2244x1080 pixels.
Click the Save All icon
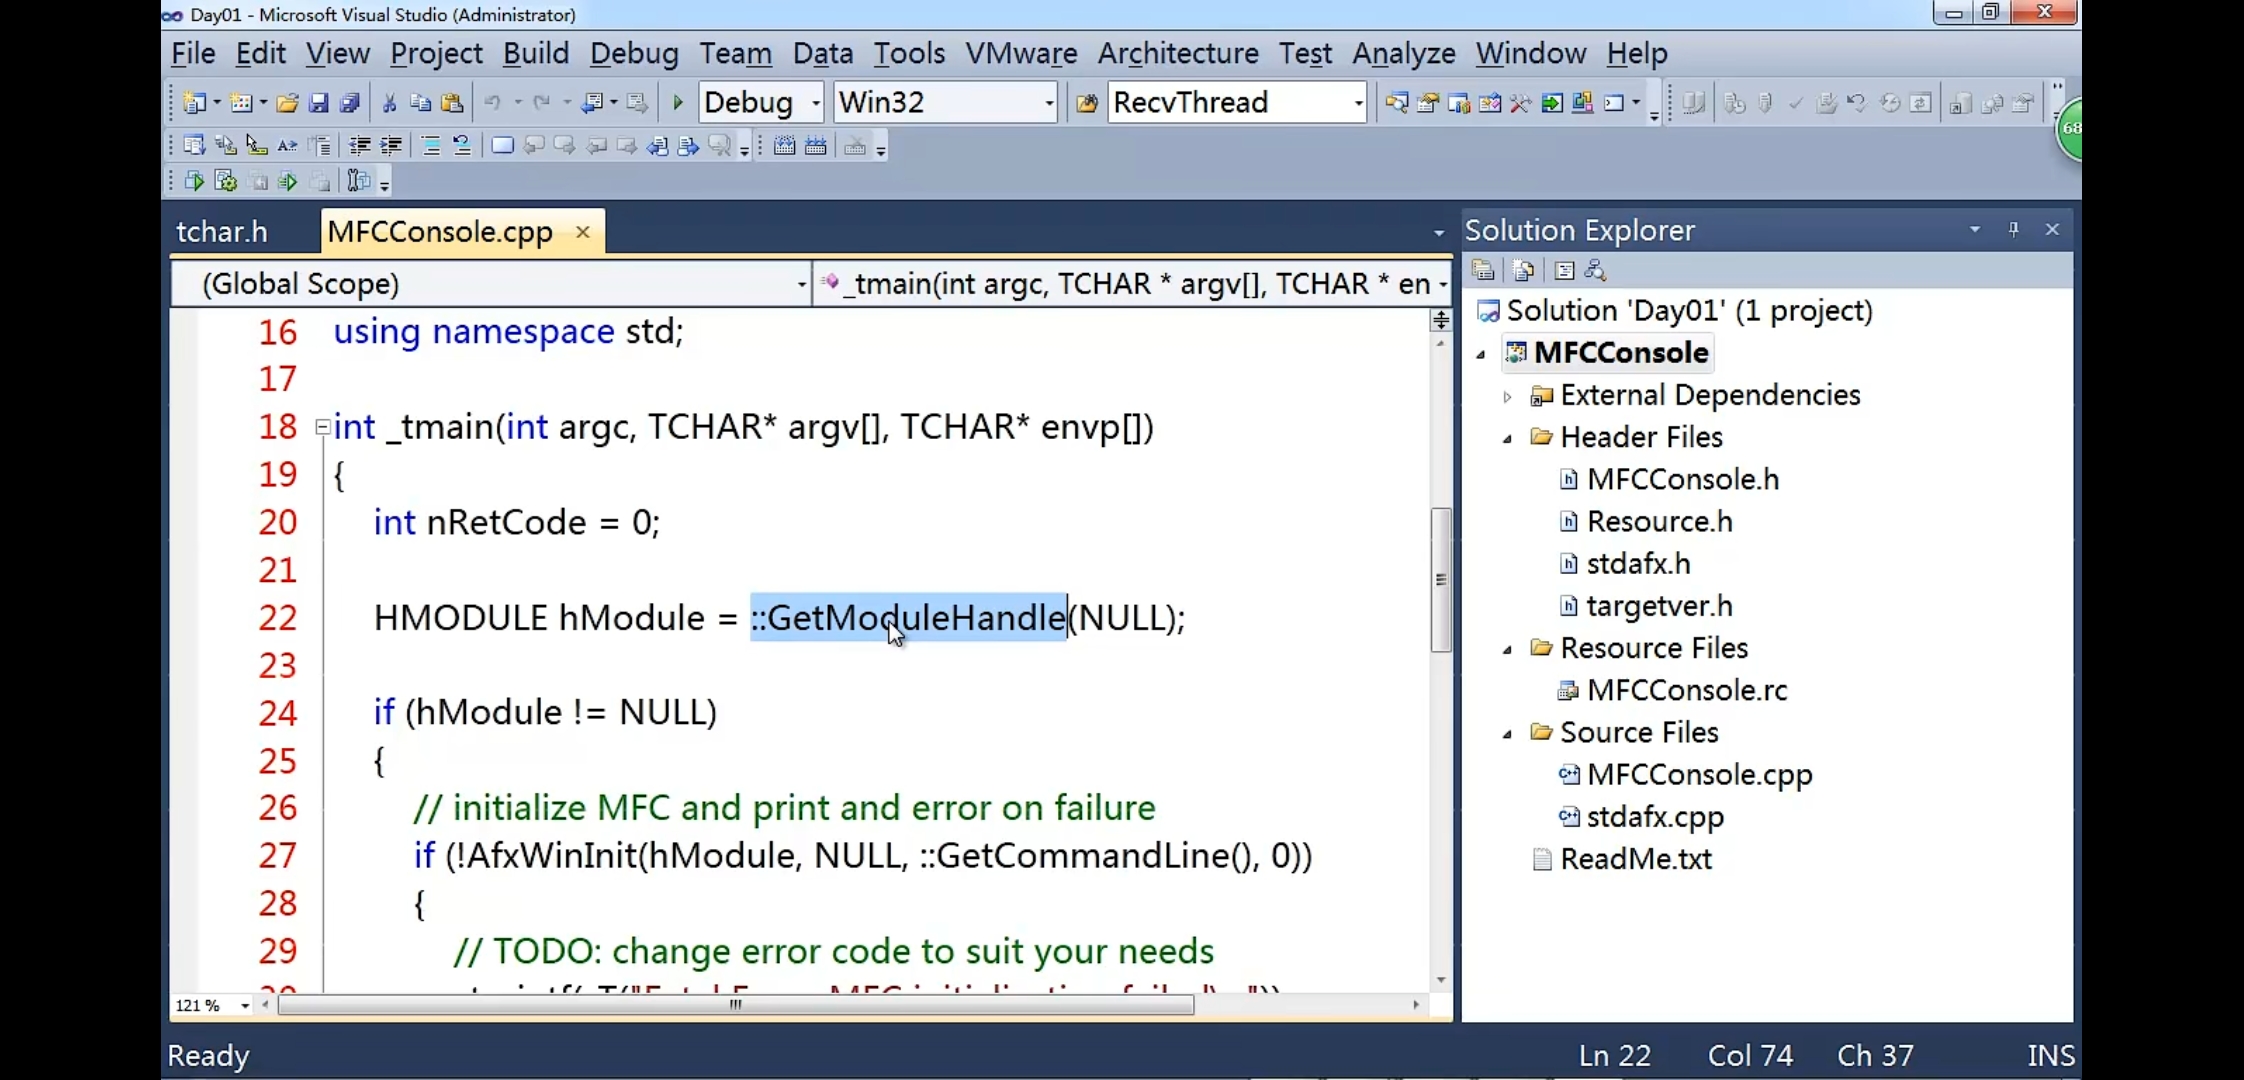(349, 103)
